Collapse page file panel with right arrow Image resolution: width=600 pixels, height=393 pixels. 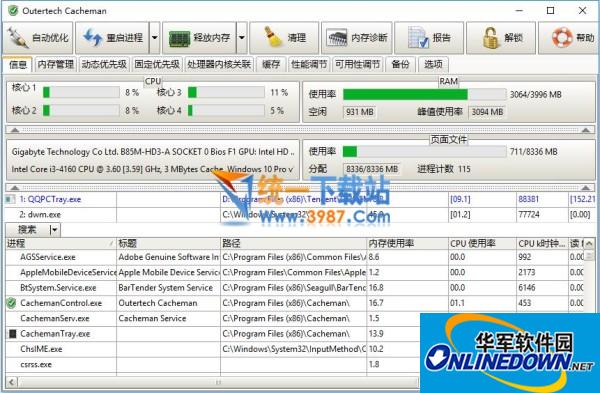tap(585, 188)
